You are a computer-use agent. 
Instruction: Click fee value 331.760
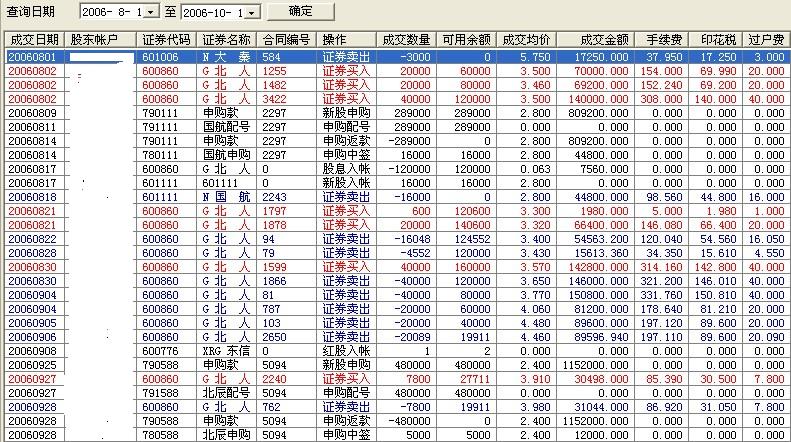[661, 295]
